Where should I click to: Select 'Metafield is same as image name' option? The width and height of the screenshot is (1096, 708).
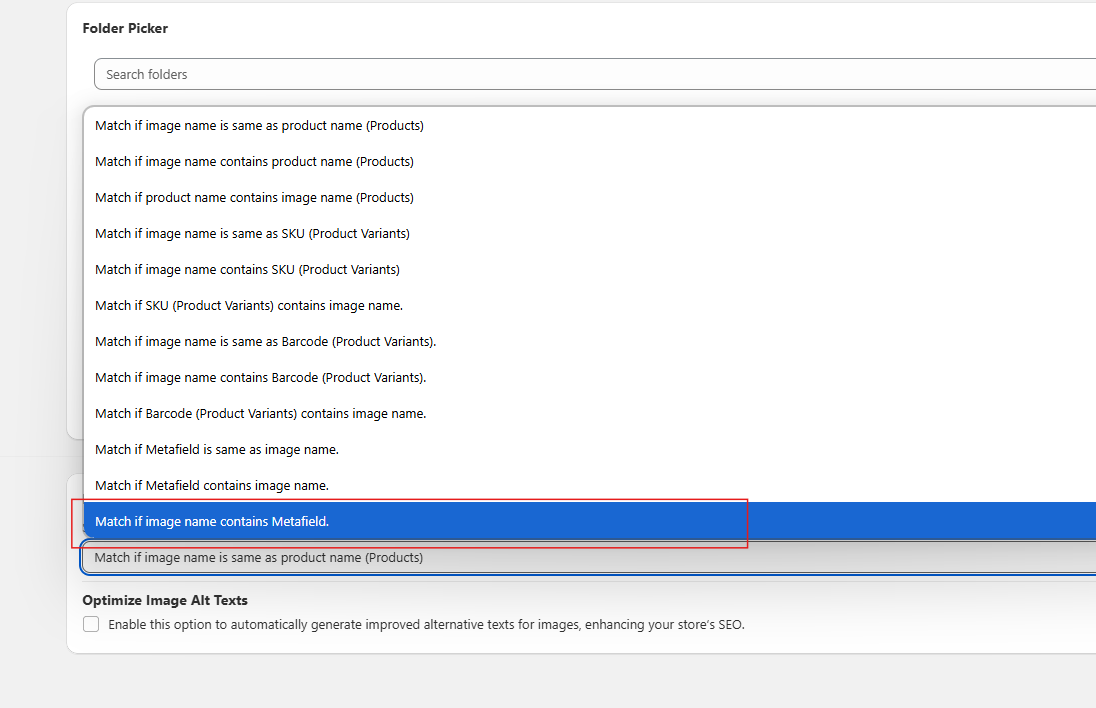coord(217,450)
